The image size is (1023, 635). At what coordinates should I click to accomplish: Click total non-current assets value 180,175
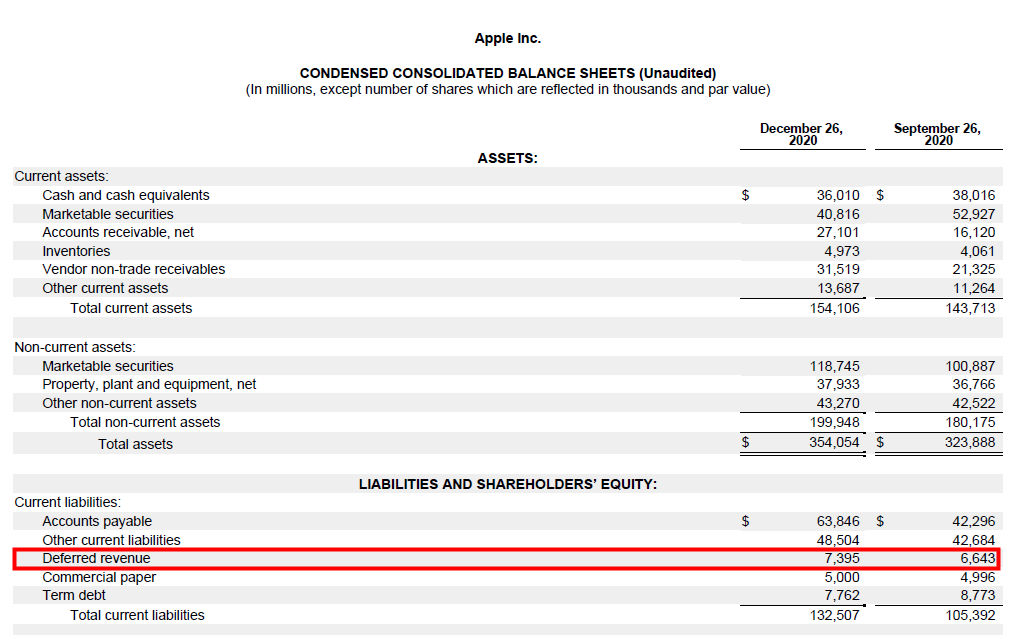(970, 422)
